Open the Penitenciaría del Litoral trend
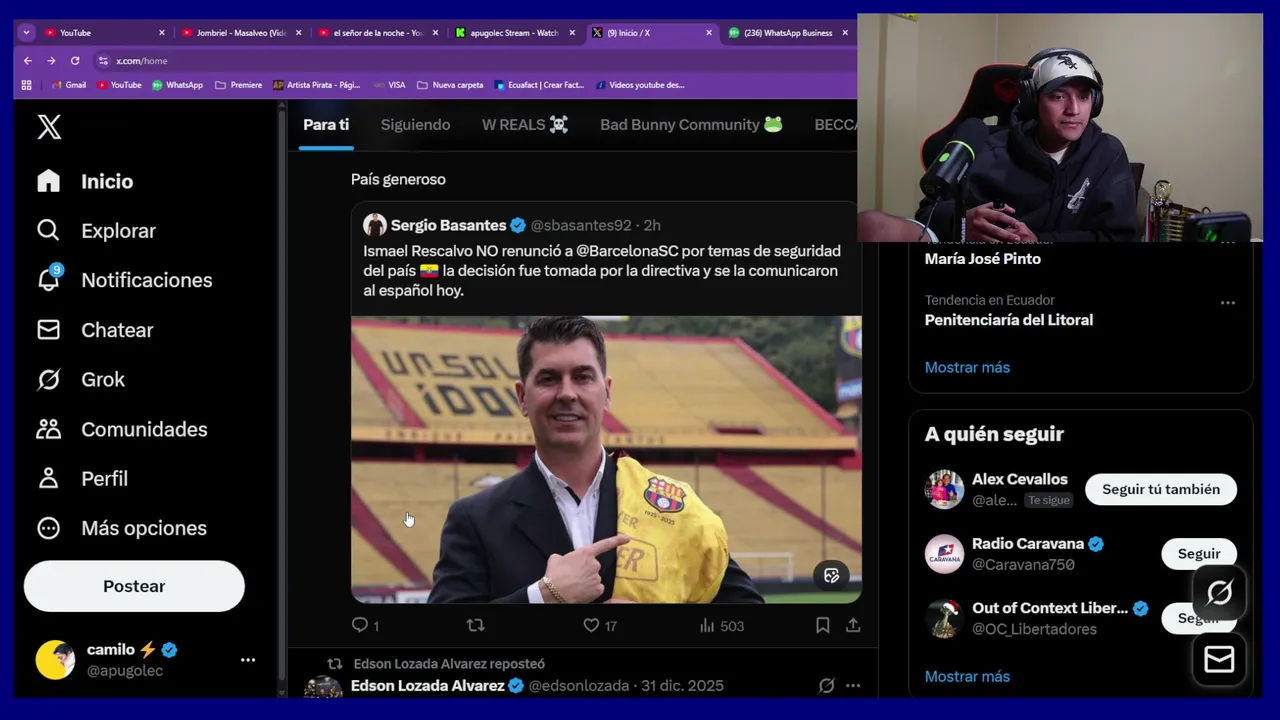The width and height of the screenshot is (1280, 720). tap(1009, 320)
